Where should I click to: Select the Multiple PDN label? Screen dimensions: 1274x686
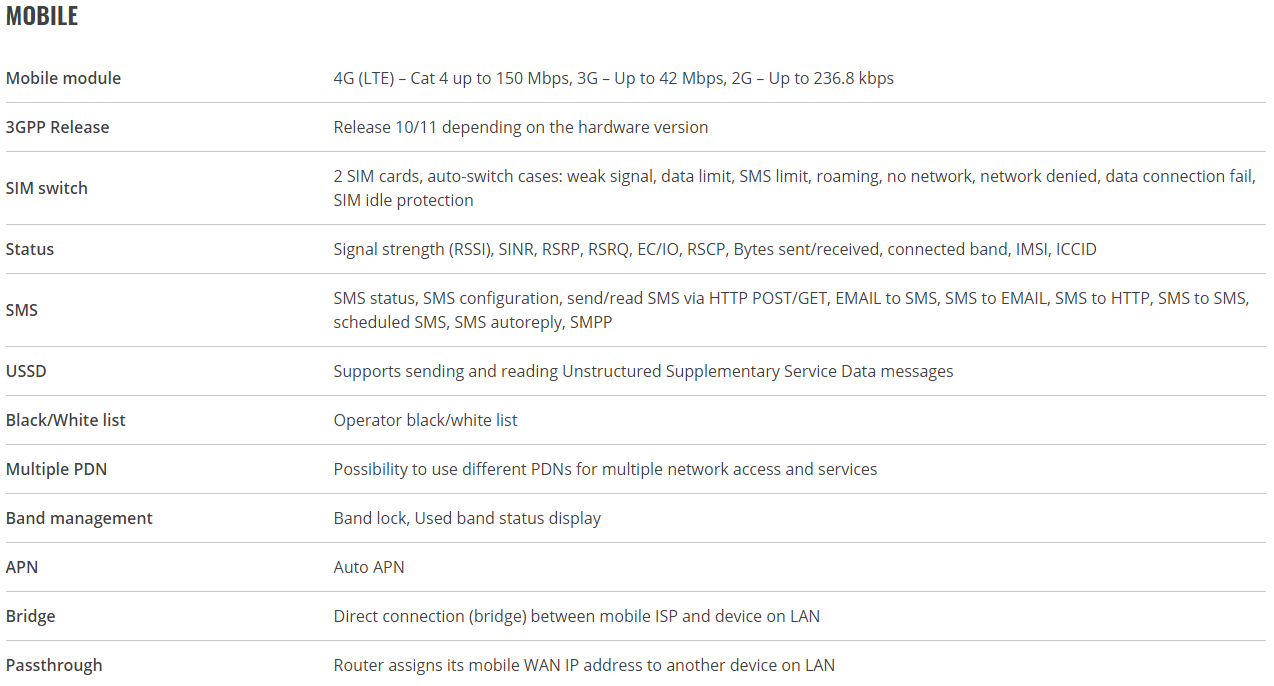tap(56, 469)
